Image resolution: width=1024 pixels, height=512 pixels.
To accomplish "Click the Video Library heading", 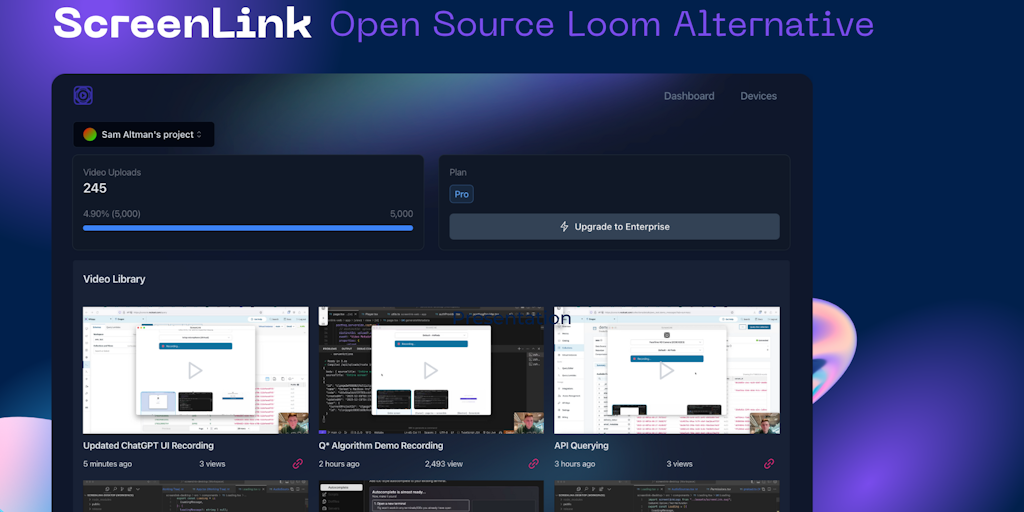I will pos(114,279).
